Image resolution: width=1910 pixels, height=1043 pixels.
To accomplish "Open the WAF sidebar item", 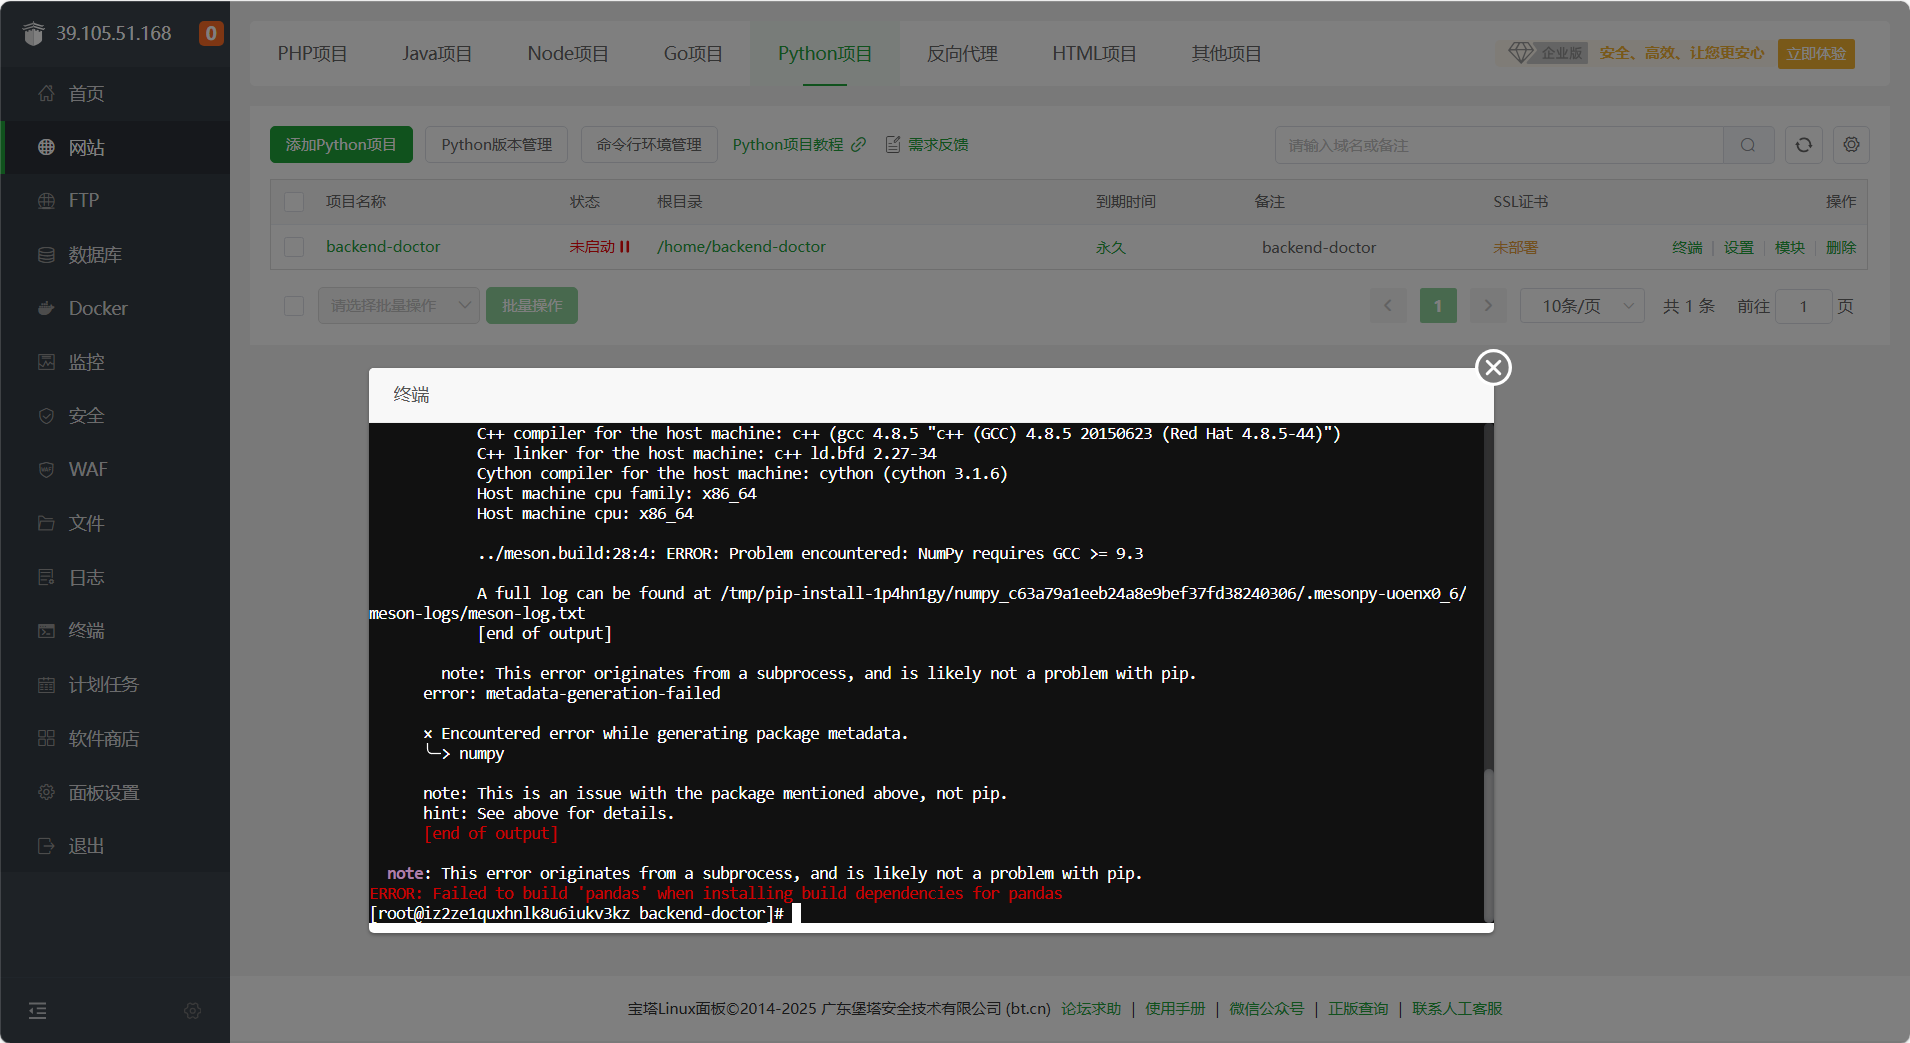I will [x=87, y=469].
